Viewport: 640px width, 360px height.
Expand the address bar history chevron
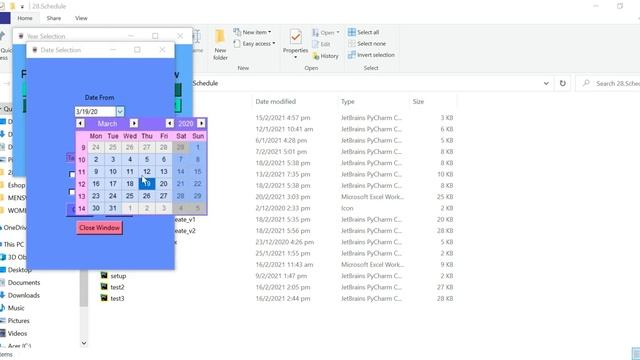pyautogui.click(x=546, y=83)
